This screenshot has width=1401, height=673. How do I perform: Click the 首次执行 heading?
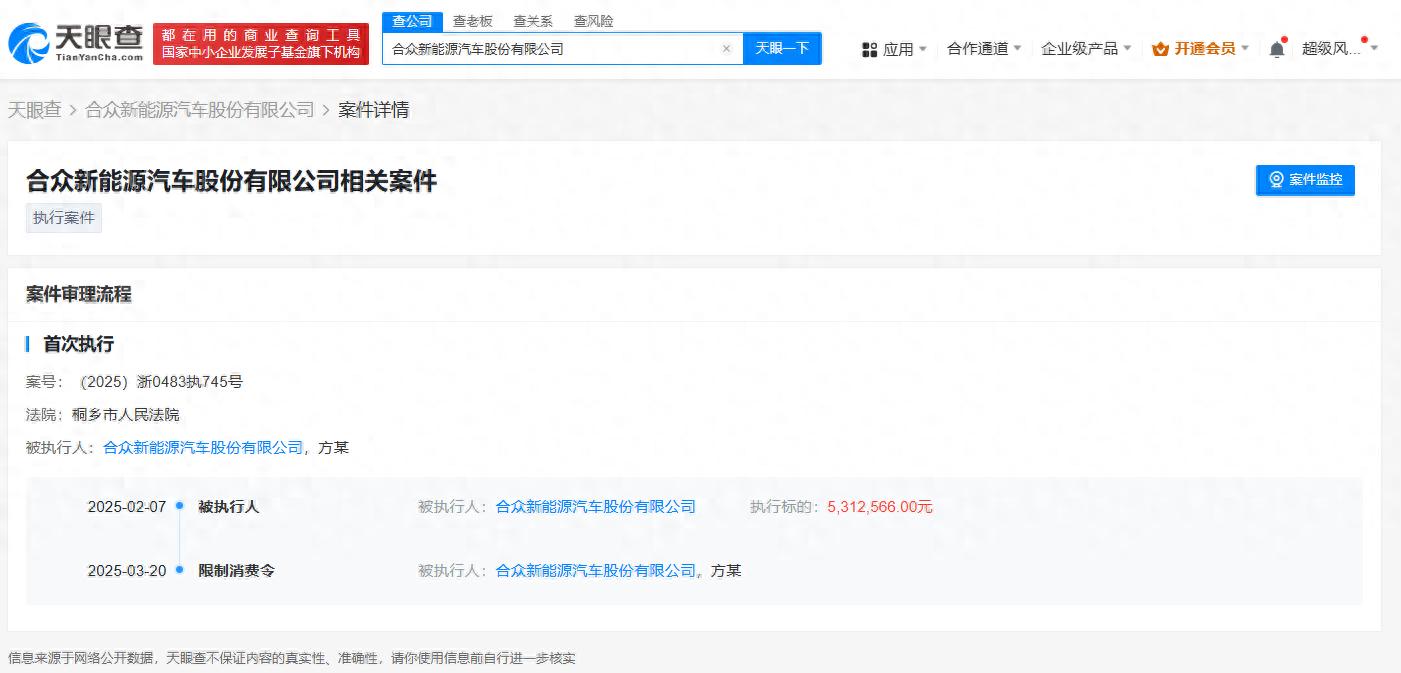(x=78, y=344)
